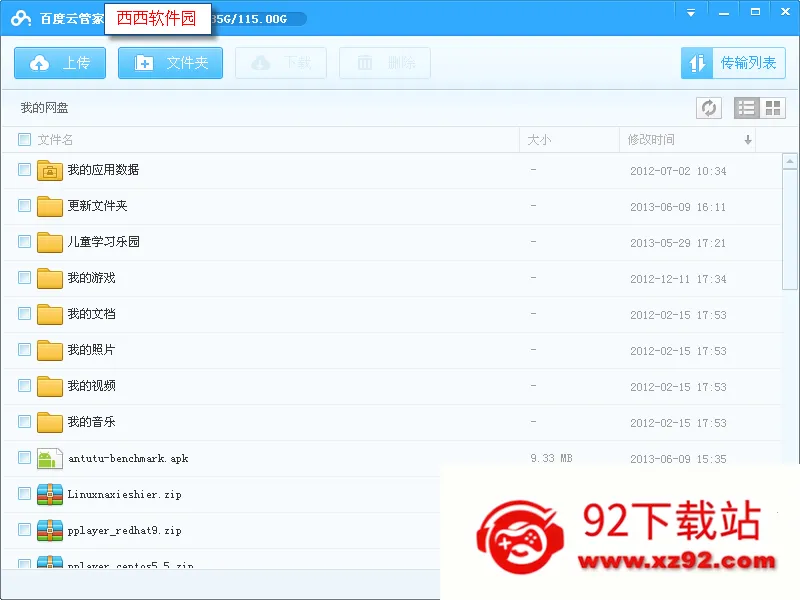
Task: Open the 传输列表 transfer list
Action: coord(733,63)
